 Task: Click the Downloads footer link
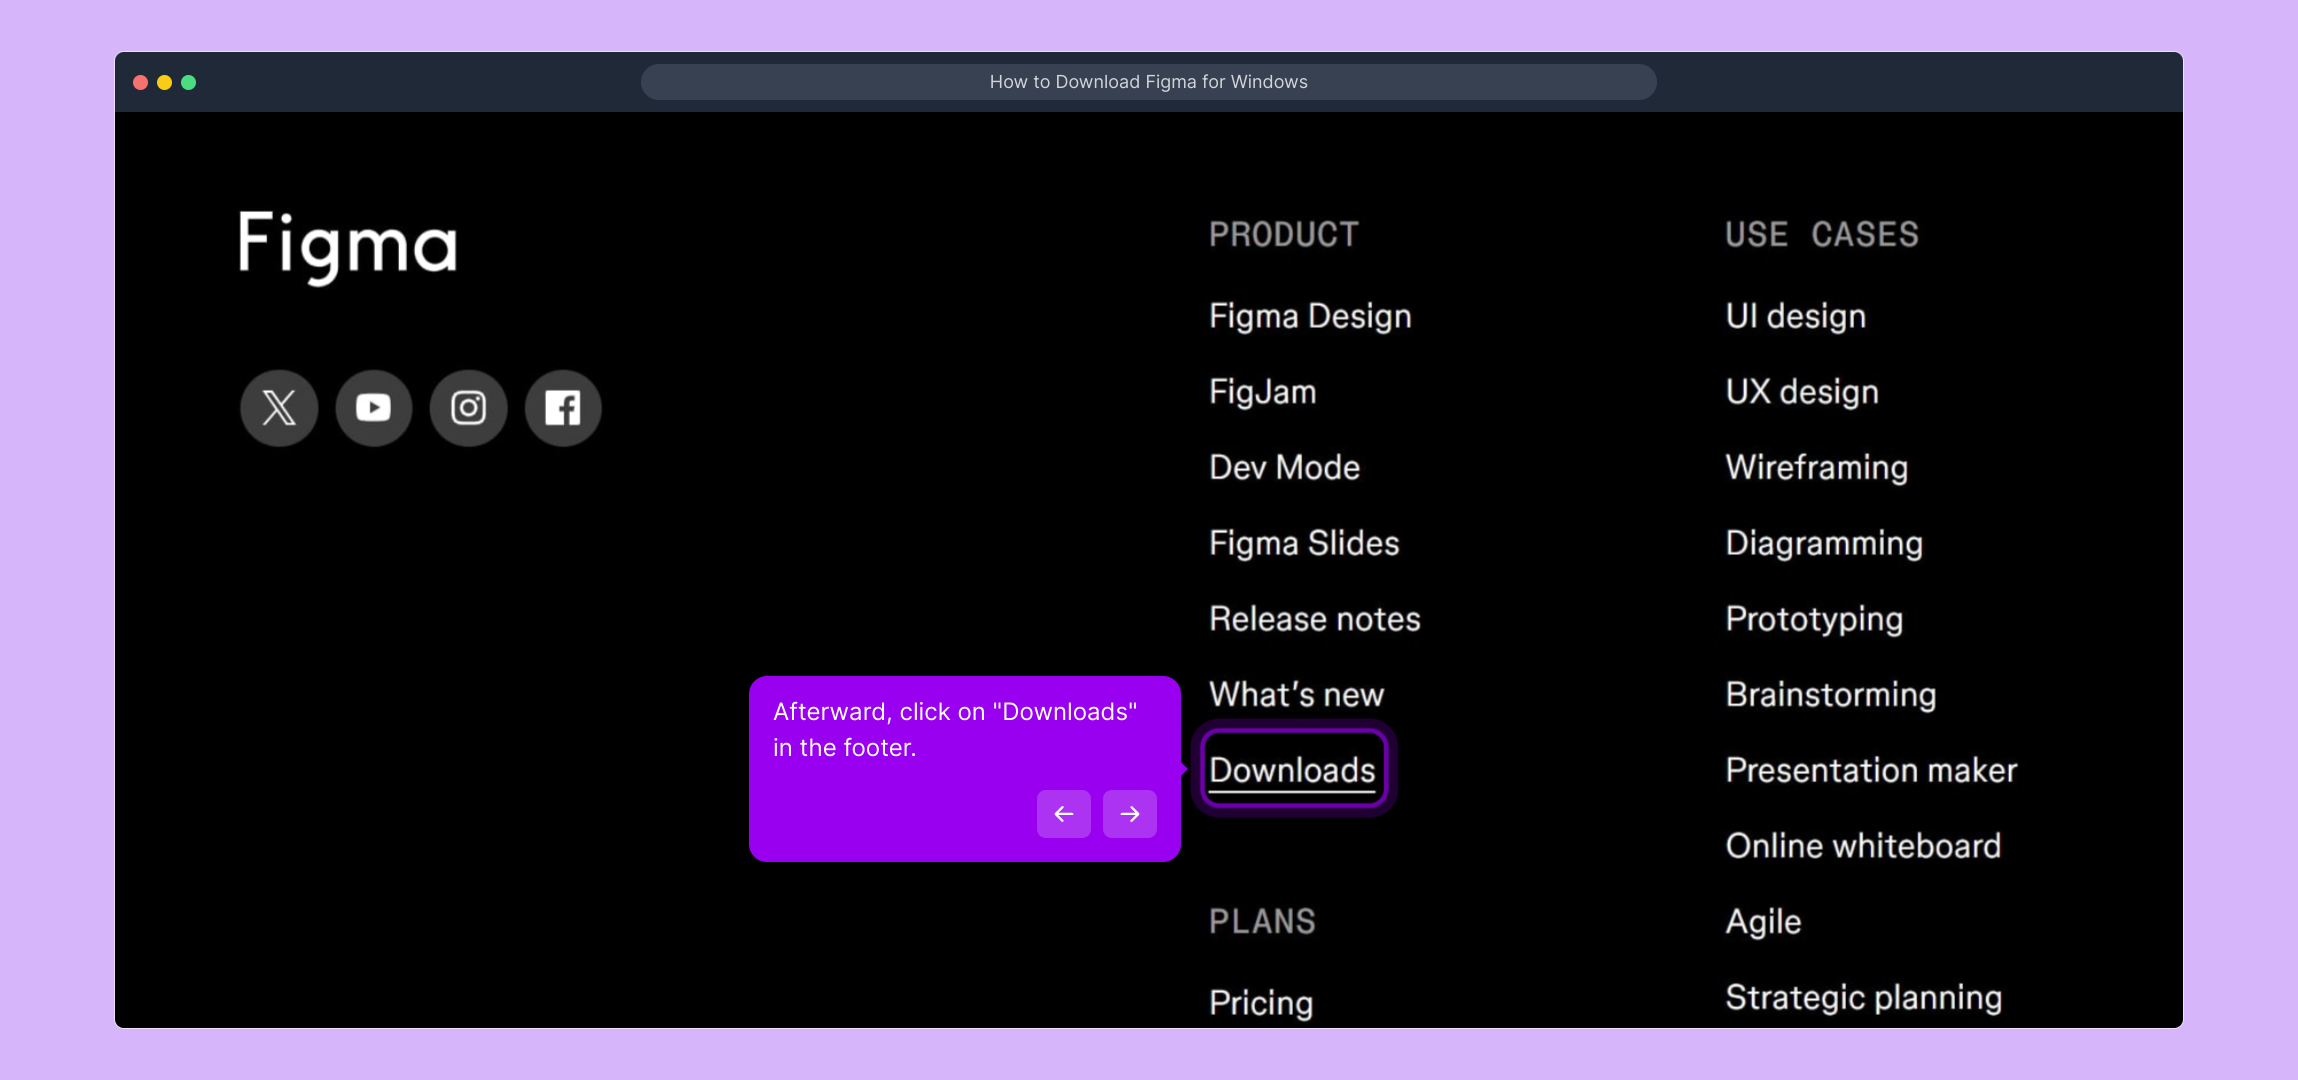click(1292, 770)
